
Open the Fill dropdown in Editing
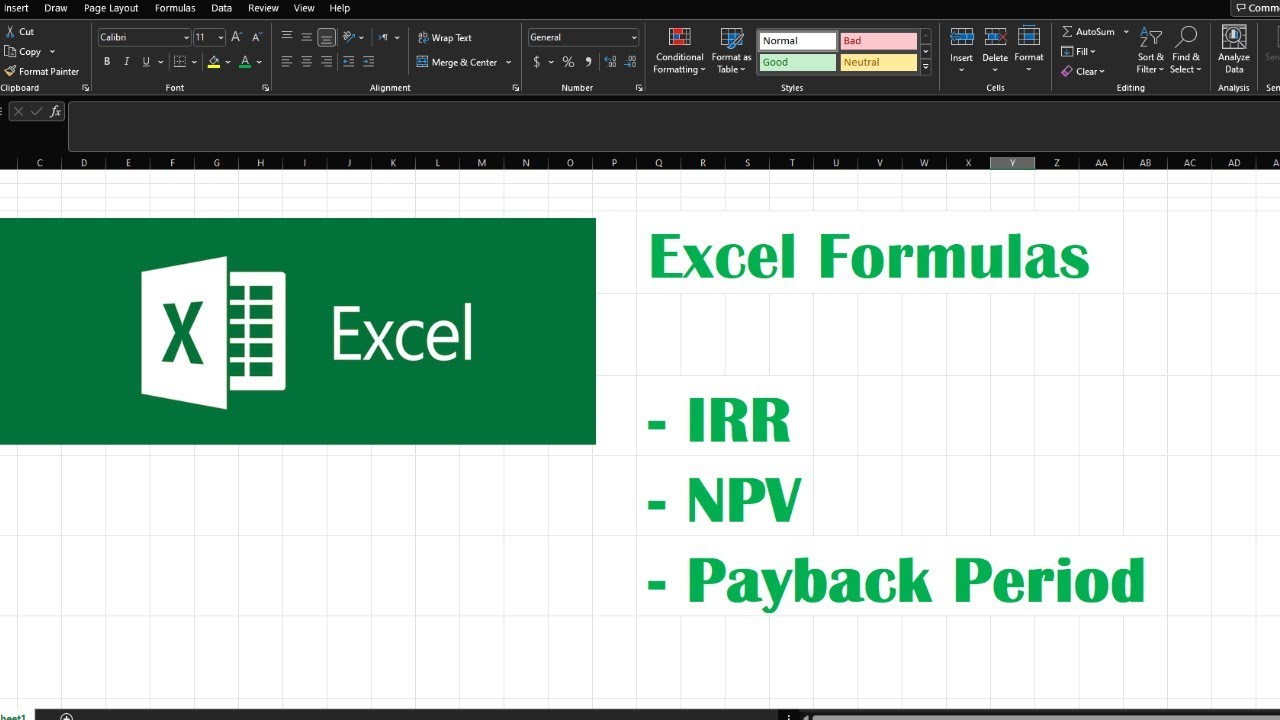pos(1079,52)
